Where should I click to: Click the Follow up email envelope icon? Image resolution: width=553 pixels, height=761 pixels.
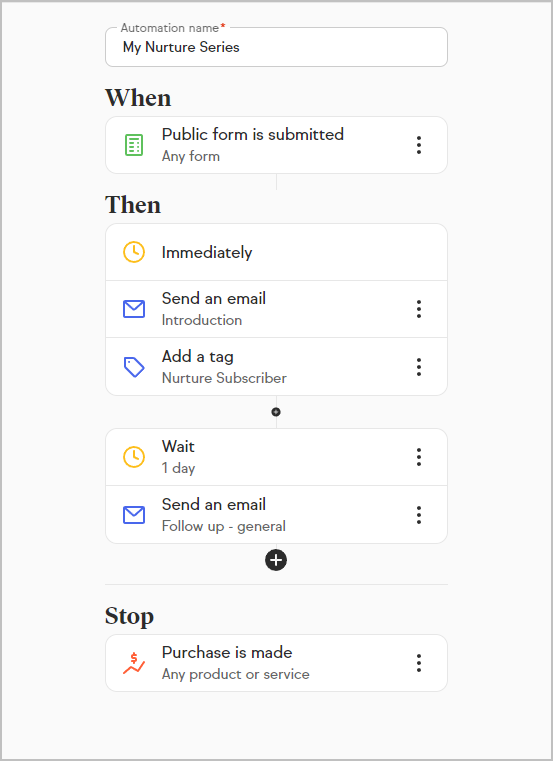pos(134,515)
